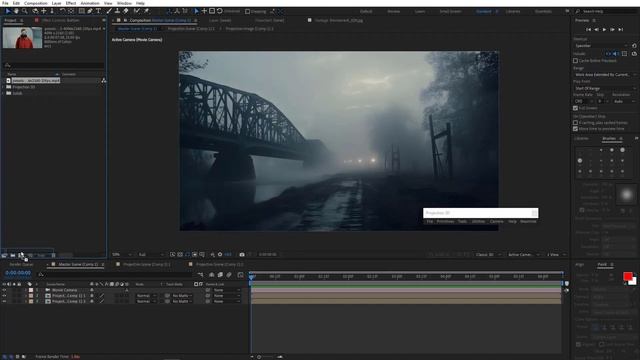Screen dimensions: 640x360
Task: Hide the third timeline layer
Action: click(4, 301)
